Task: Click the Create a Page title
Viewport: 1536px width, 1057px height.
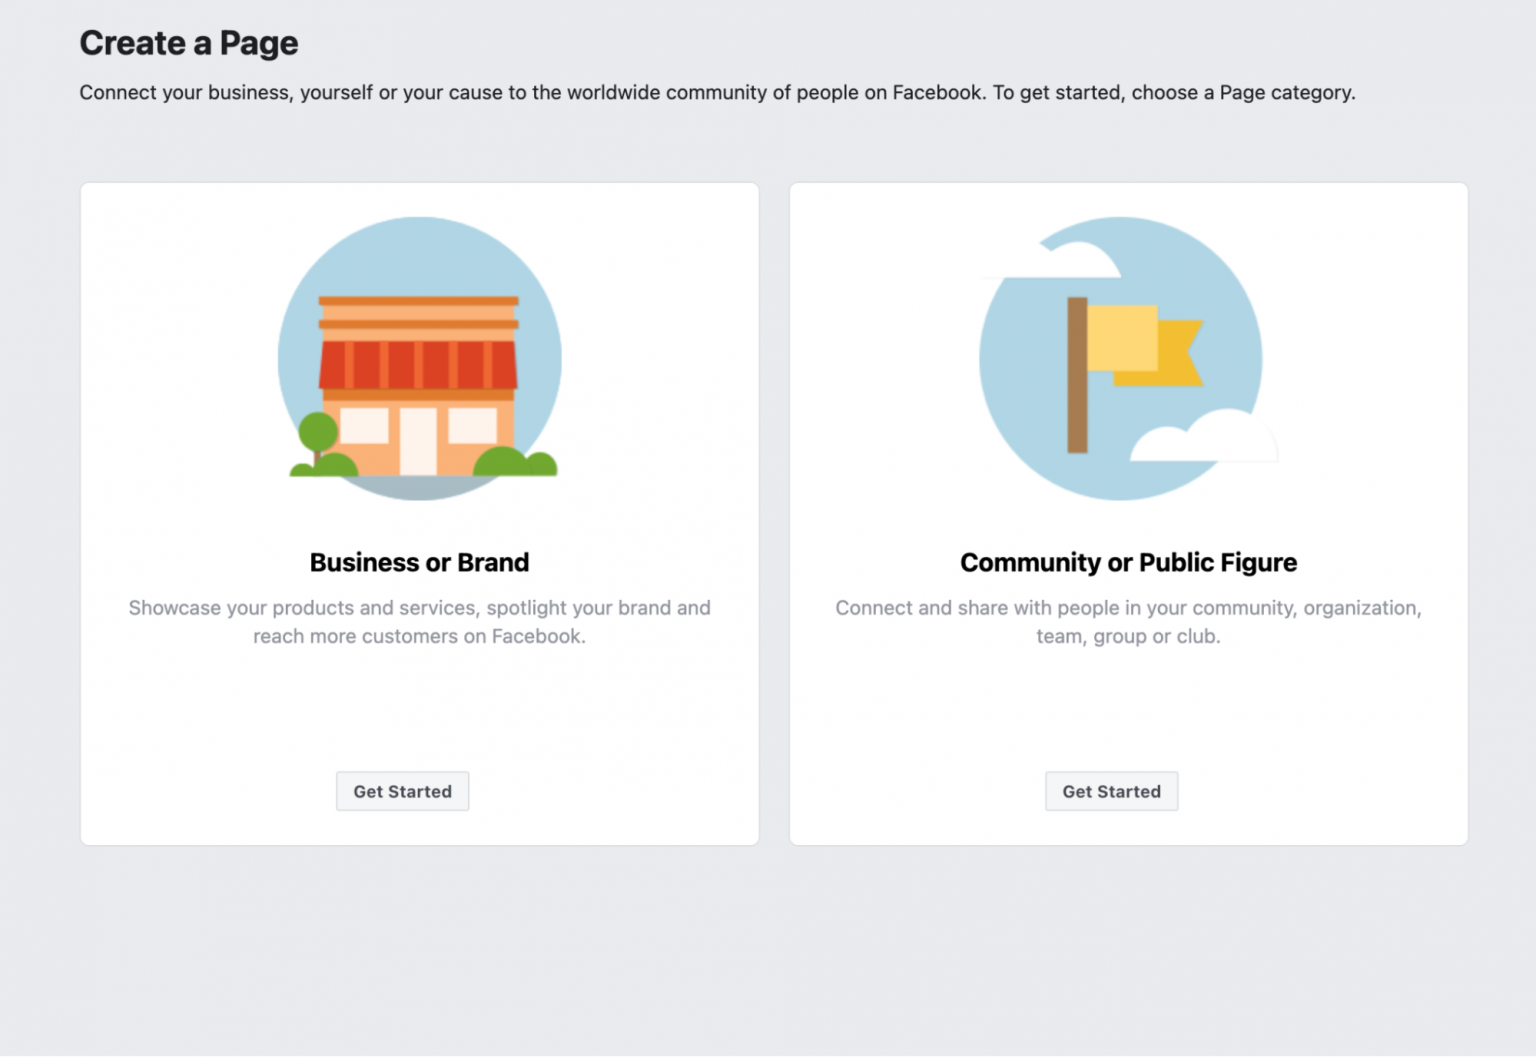Action: pos(188,43)
